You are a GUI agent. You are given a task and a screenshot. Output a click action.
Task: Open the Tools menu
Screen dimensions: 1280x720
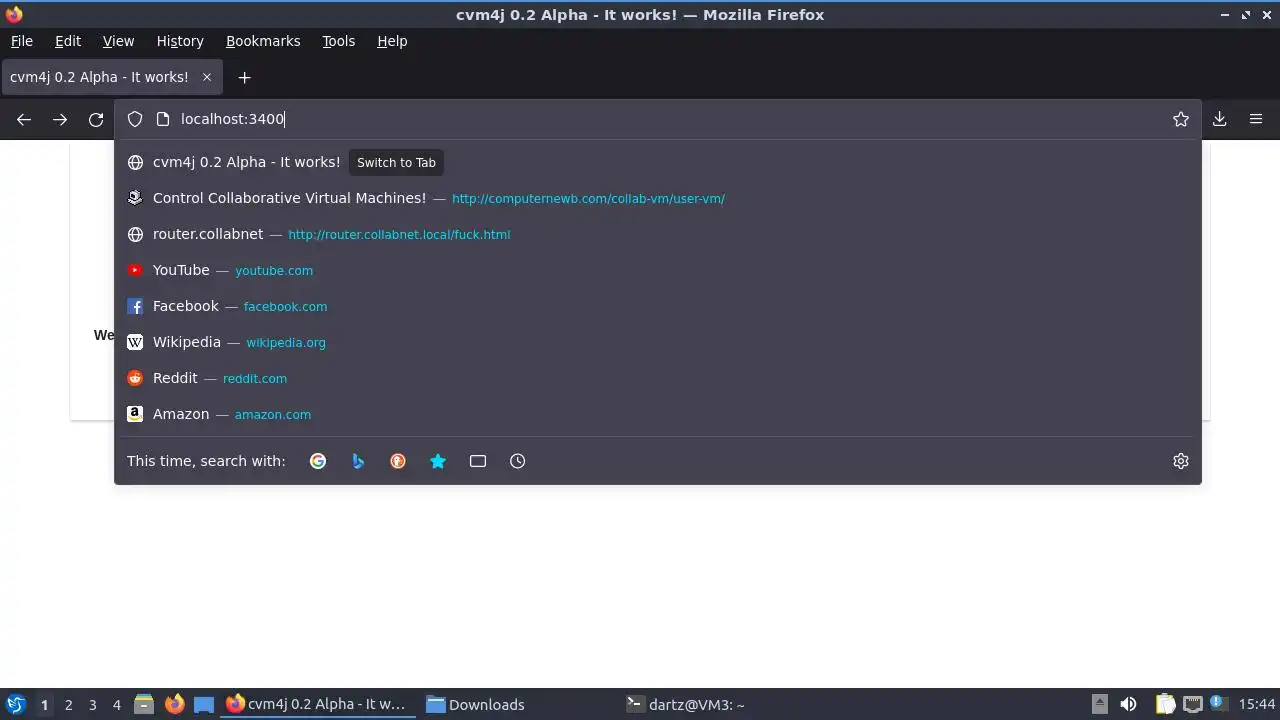point(338,41)
